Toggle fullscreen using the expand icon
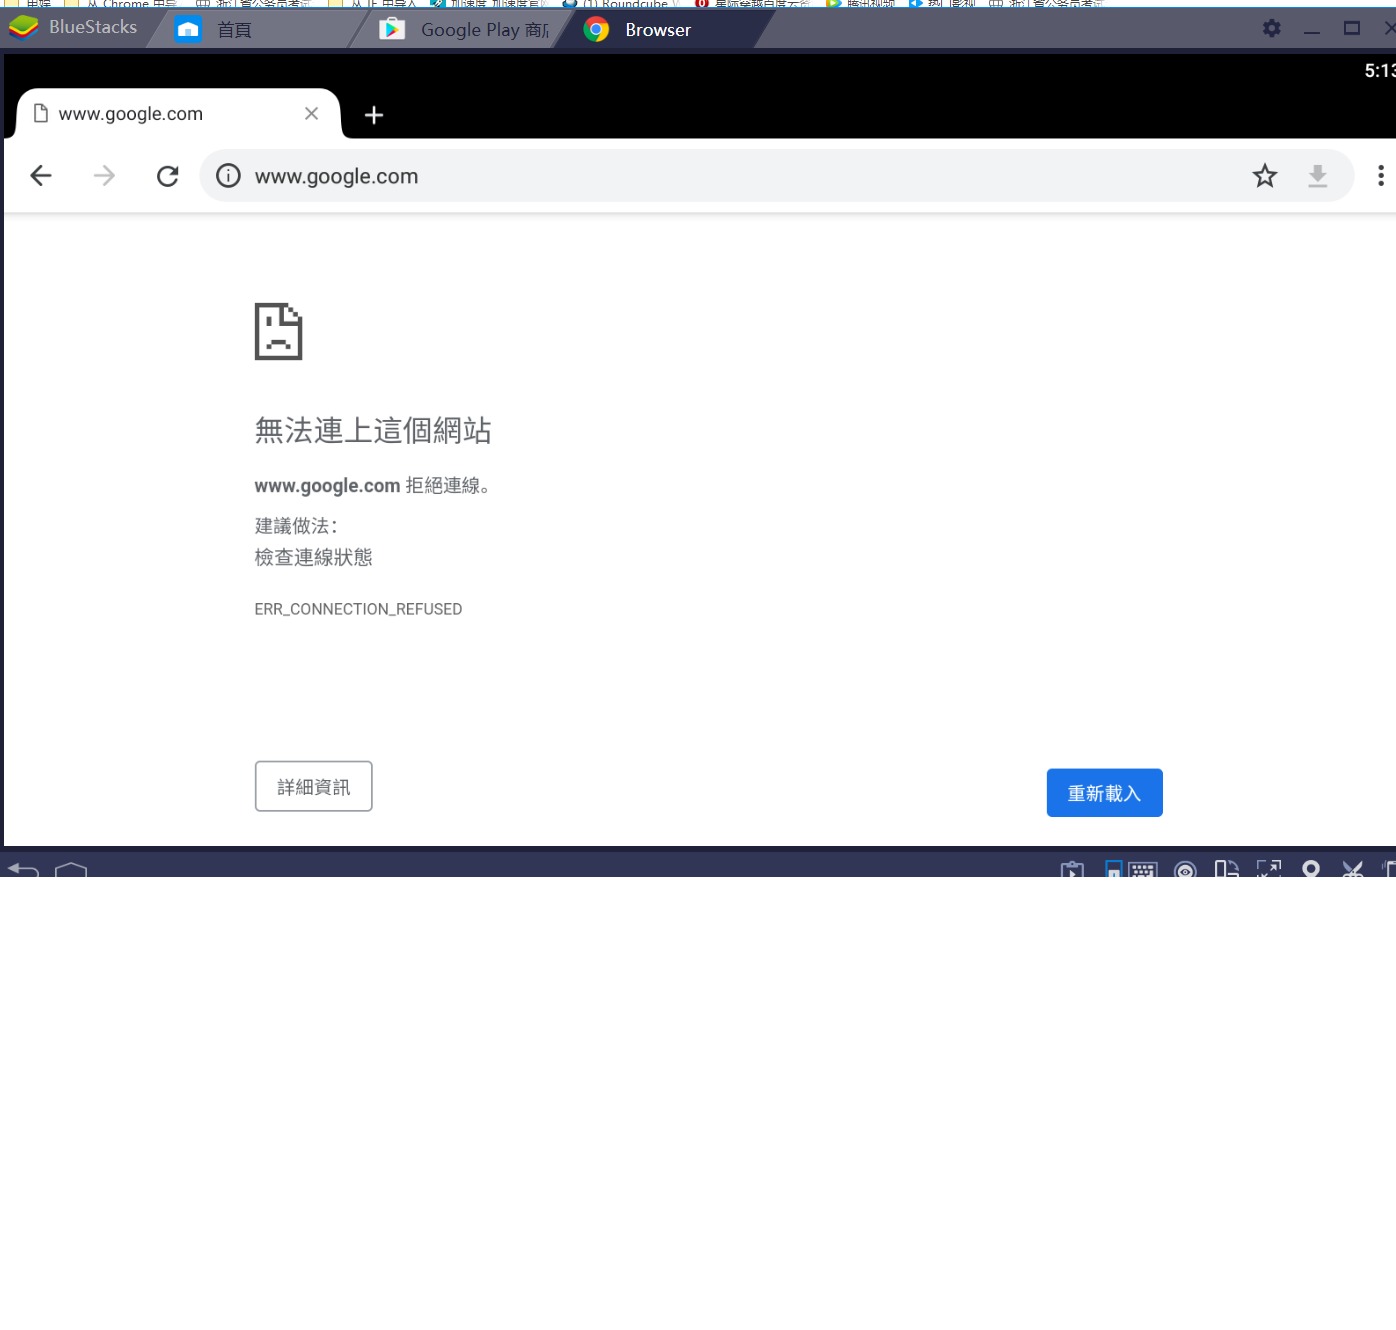1396x1330 pixels. click(x=1269, y=869)
